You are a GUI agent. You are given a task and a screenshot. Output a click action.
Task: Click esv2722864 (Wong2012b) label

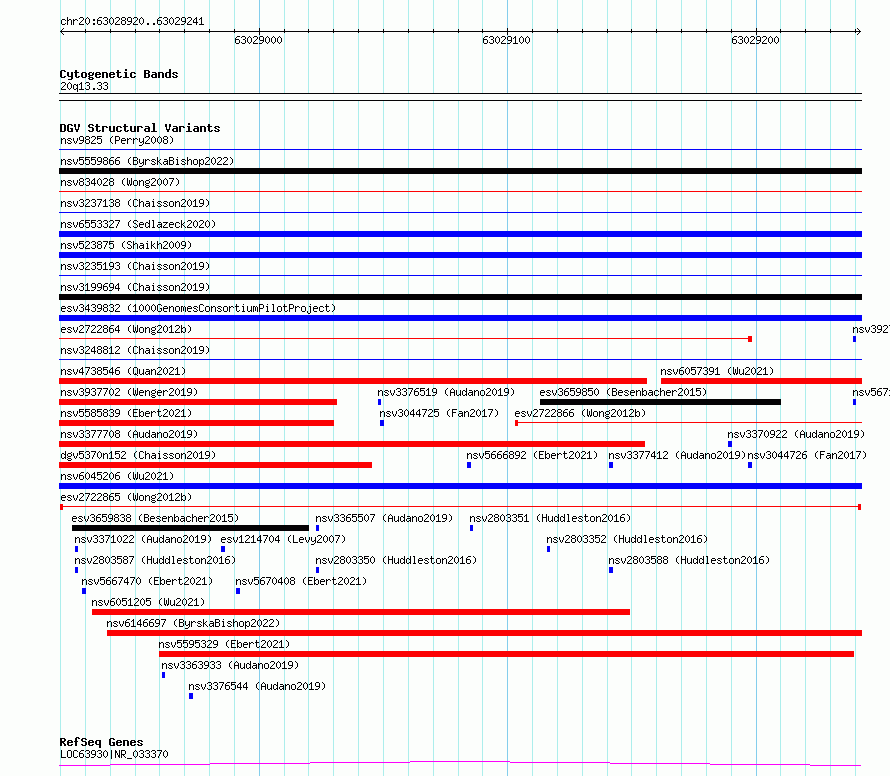click(126, 329)
